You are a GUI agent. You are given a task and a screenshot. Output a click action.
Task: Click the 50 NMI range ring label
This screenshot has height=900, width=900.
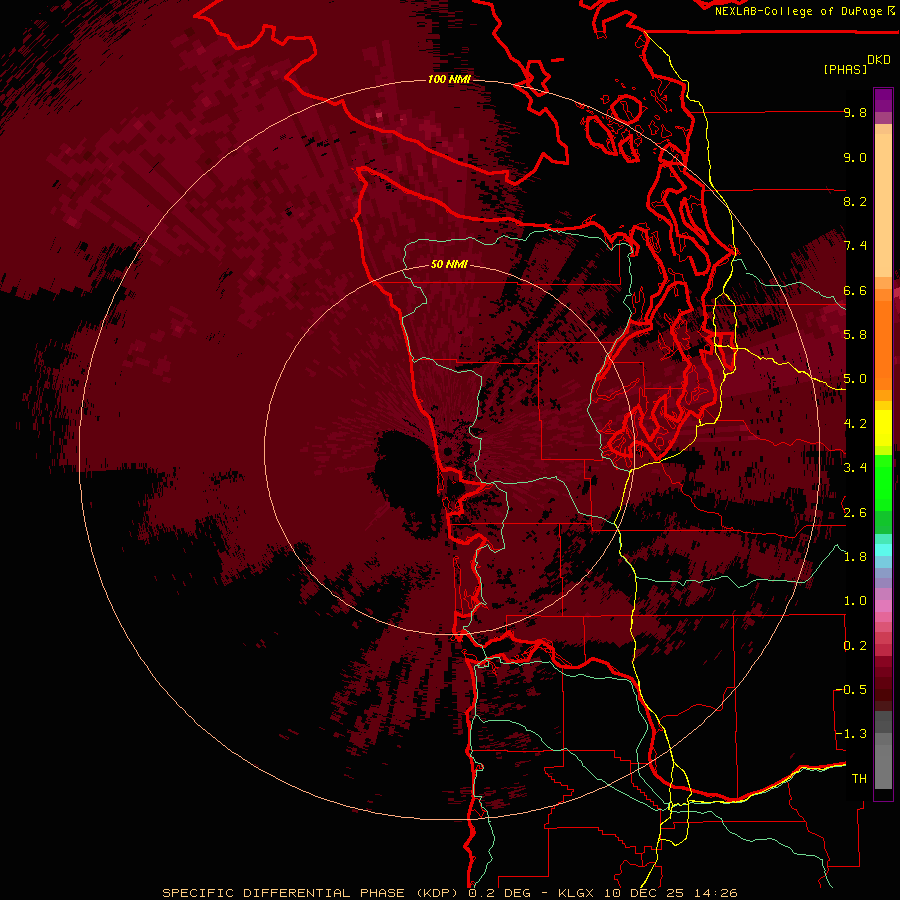pyautogui.click(x=449, y=264)
